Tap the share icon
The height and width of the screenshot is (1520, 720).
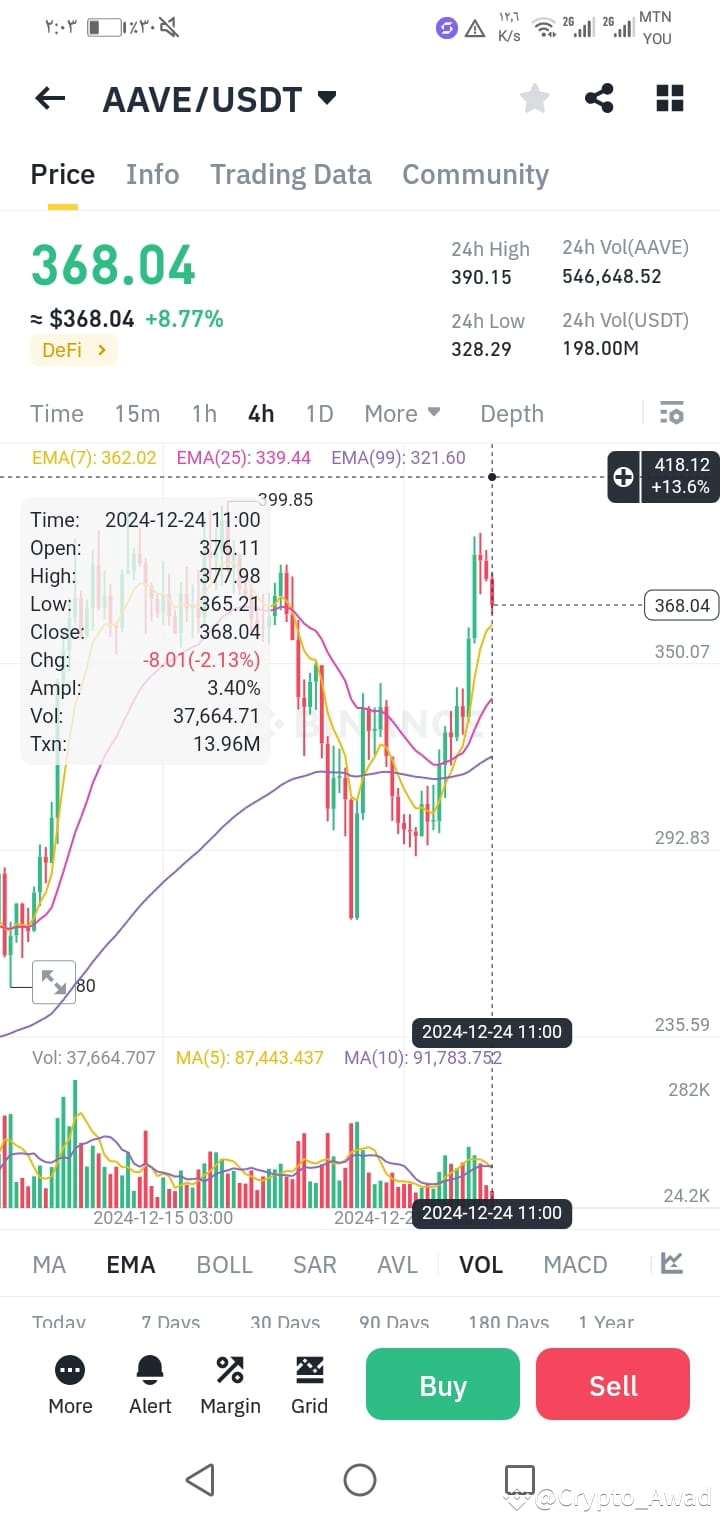tap(599, 98)
